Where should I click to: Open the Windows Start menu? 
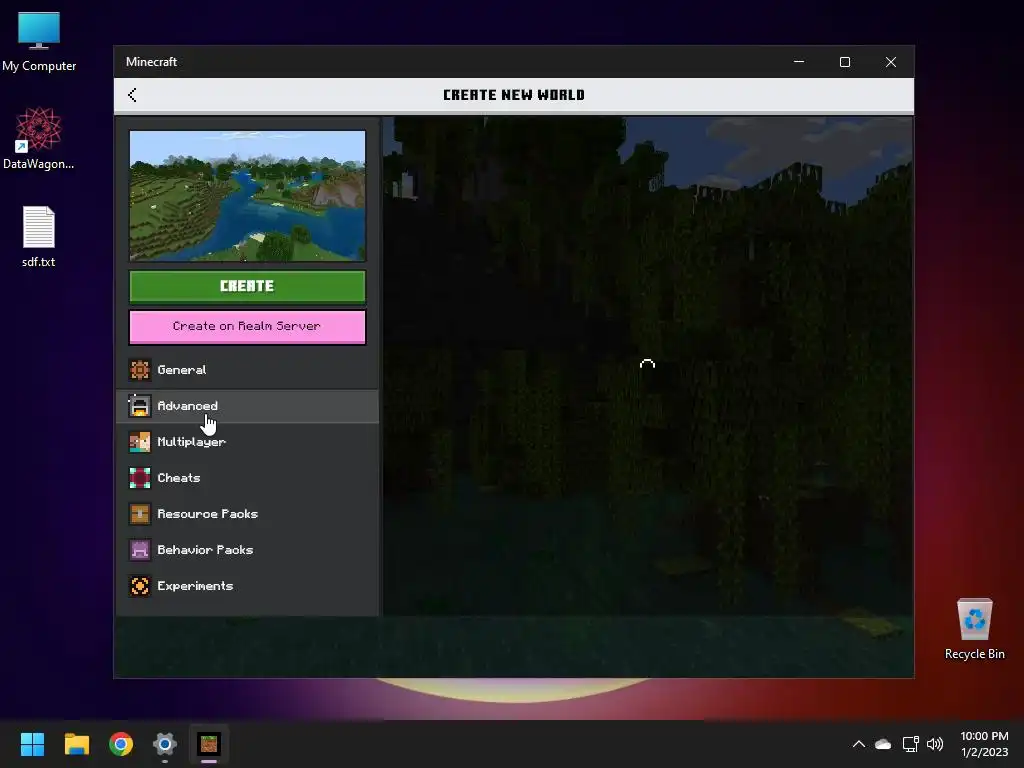[32, 744]
